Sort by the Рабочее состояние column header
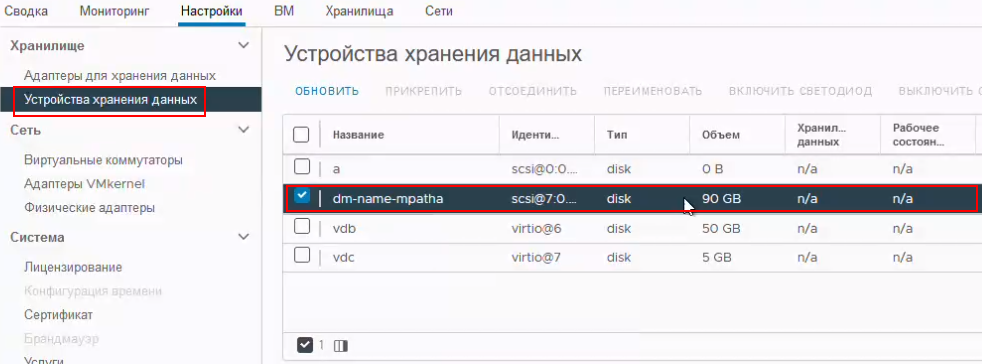This screenshot has width=982, height=364. [918, 135]
